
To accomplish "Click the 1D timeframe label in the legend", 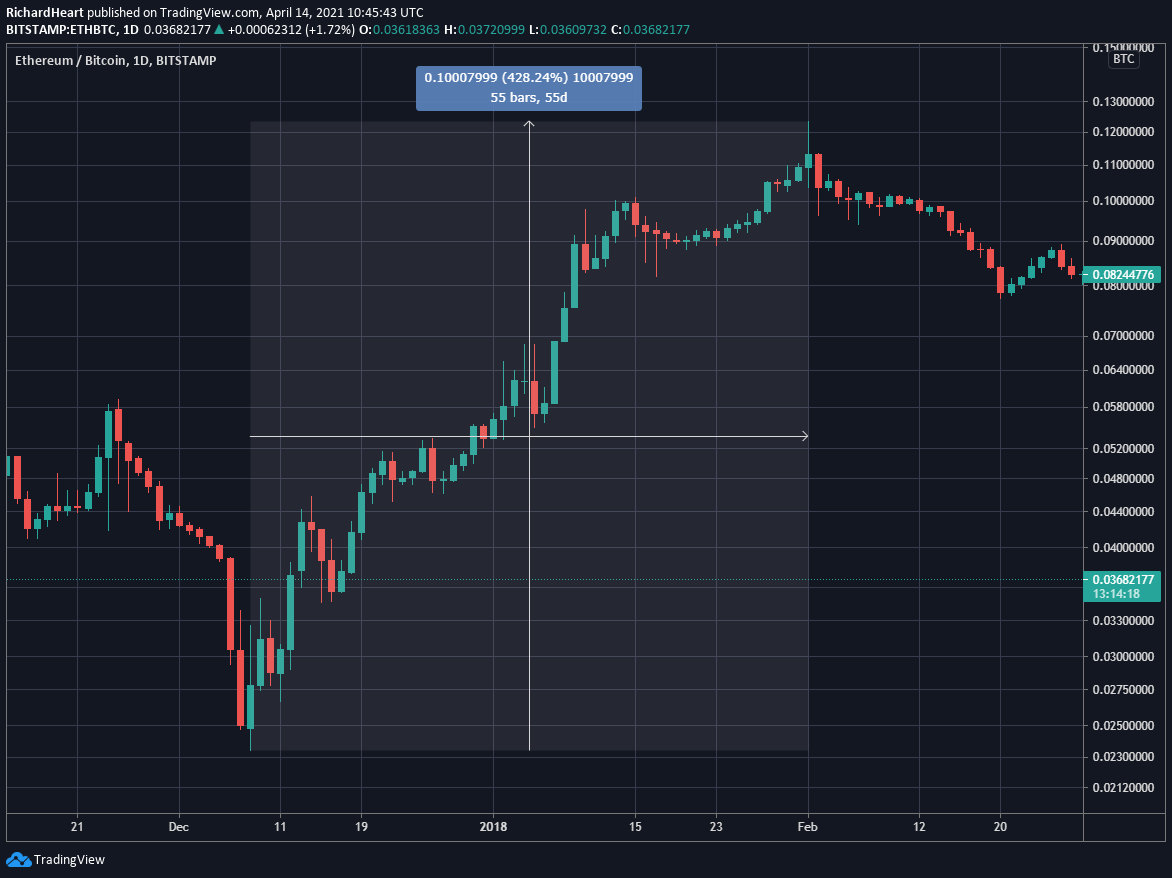I will click(x=139, y=60).
